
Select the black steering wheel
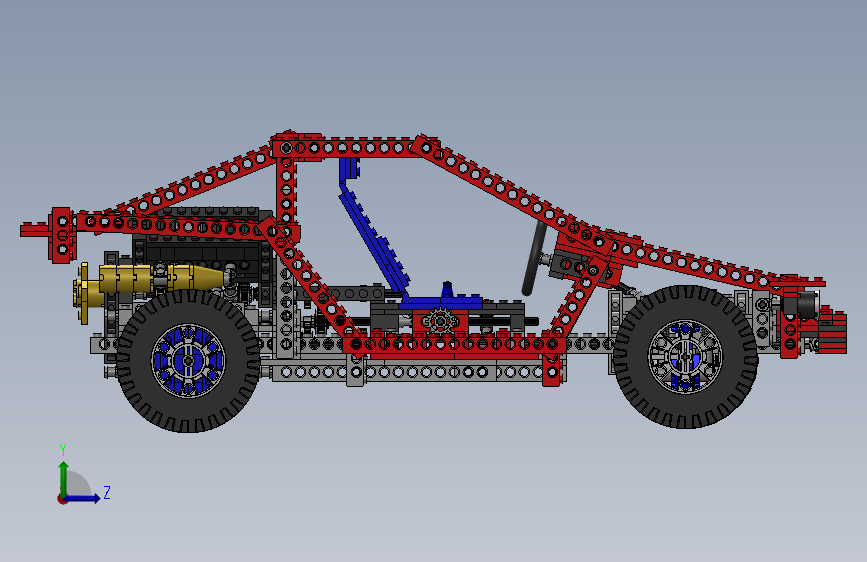[x=534, y=258]
